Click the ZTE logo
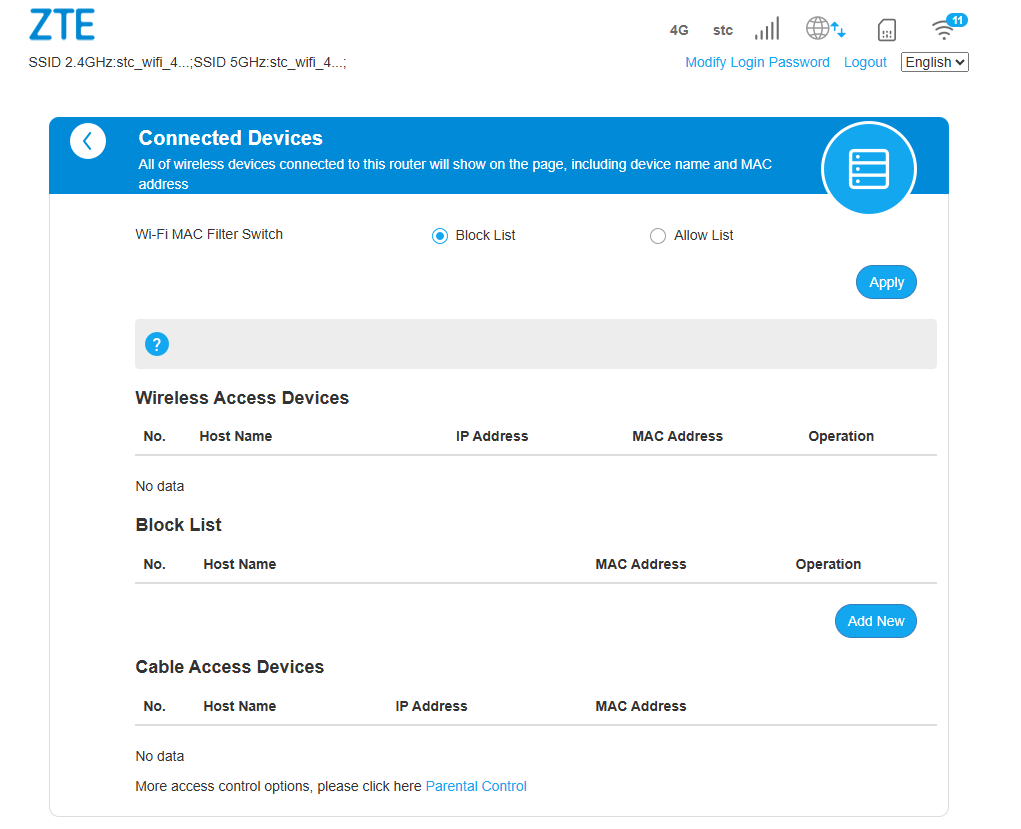 [62, 25]
